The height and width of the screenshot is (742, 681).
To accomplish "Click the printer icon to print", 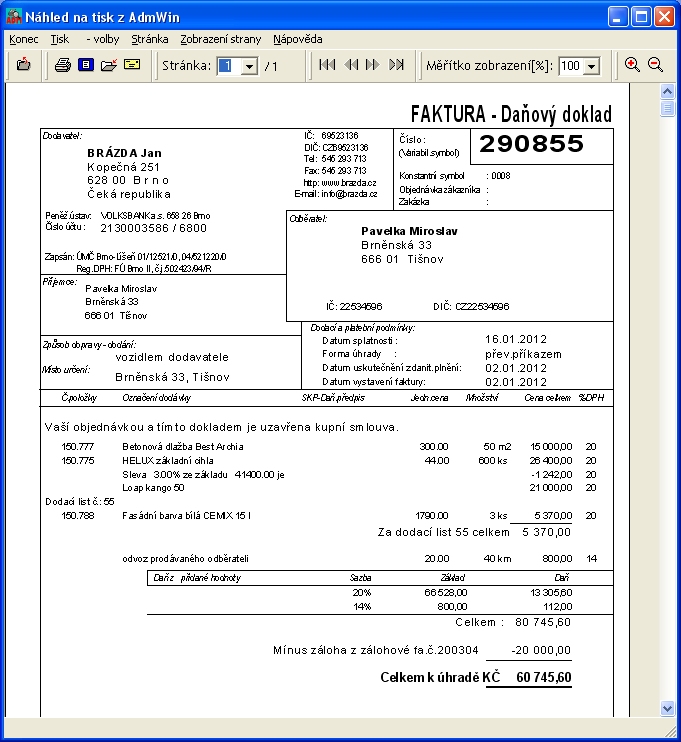I will pos(62,65).
